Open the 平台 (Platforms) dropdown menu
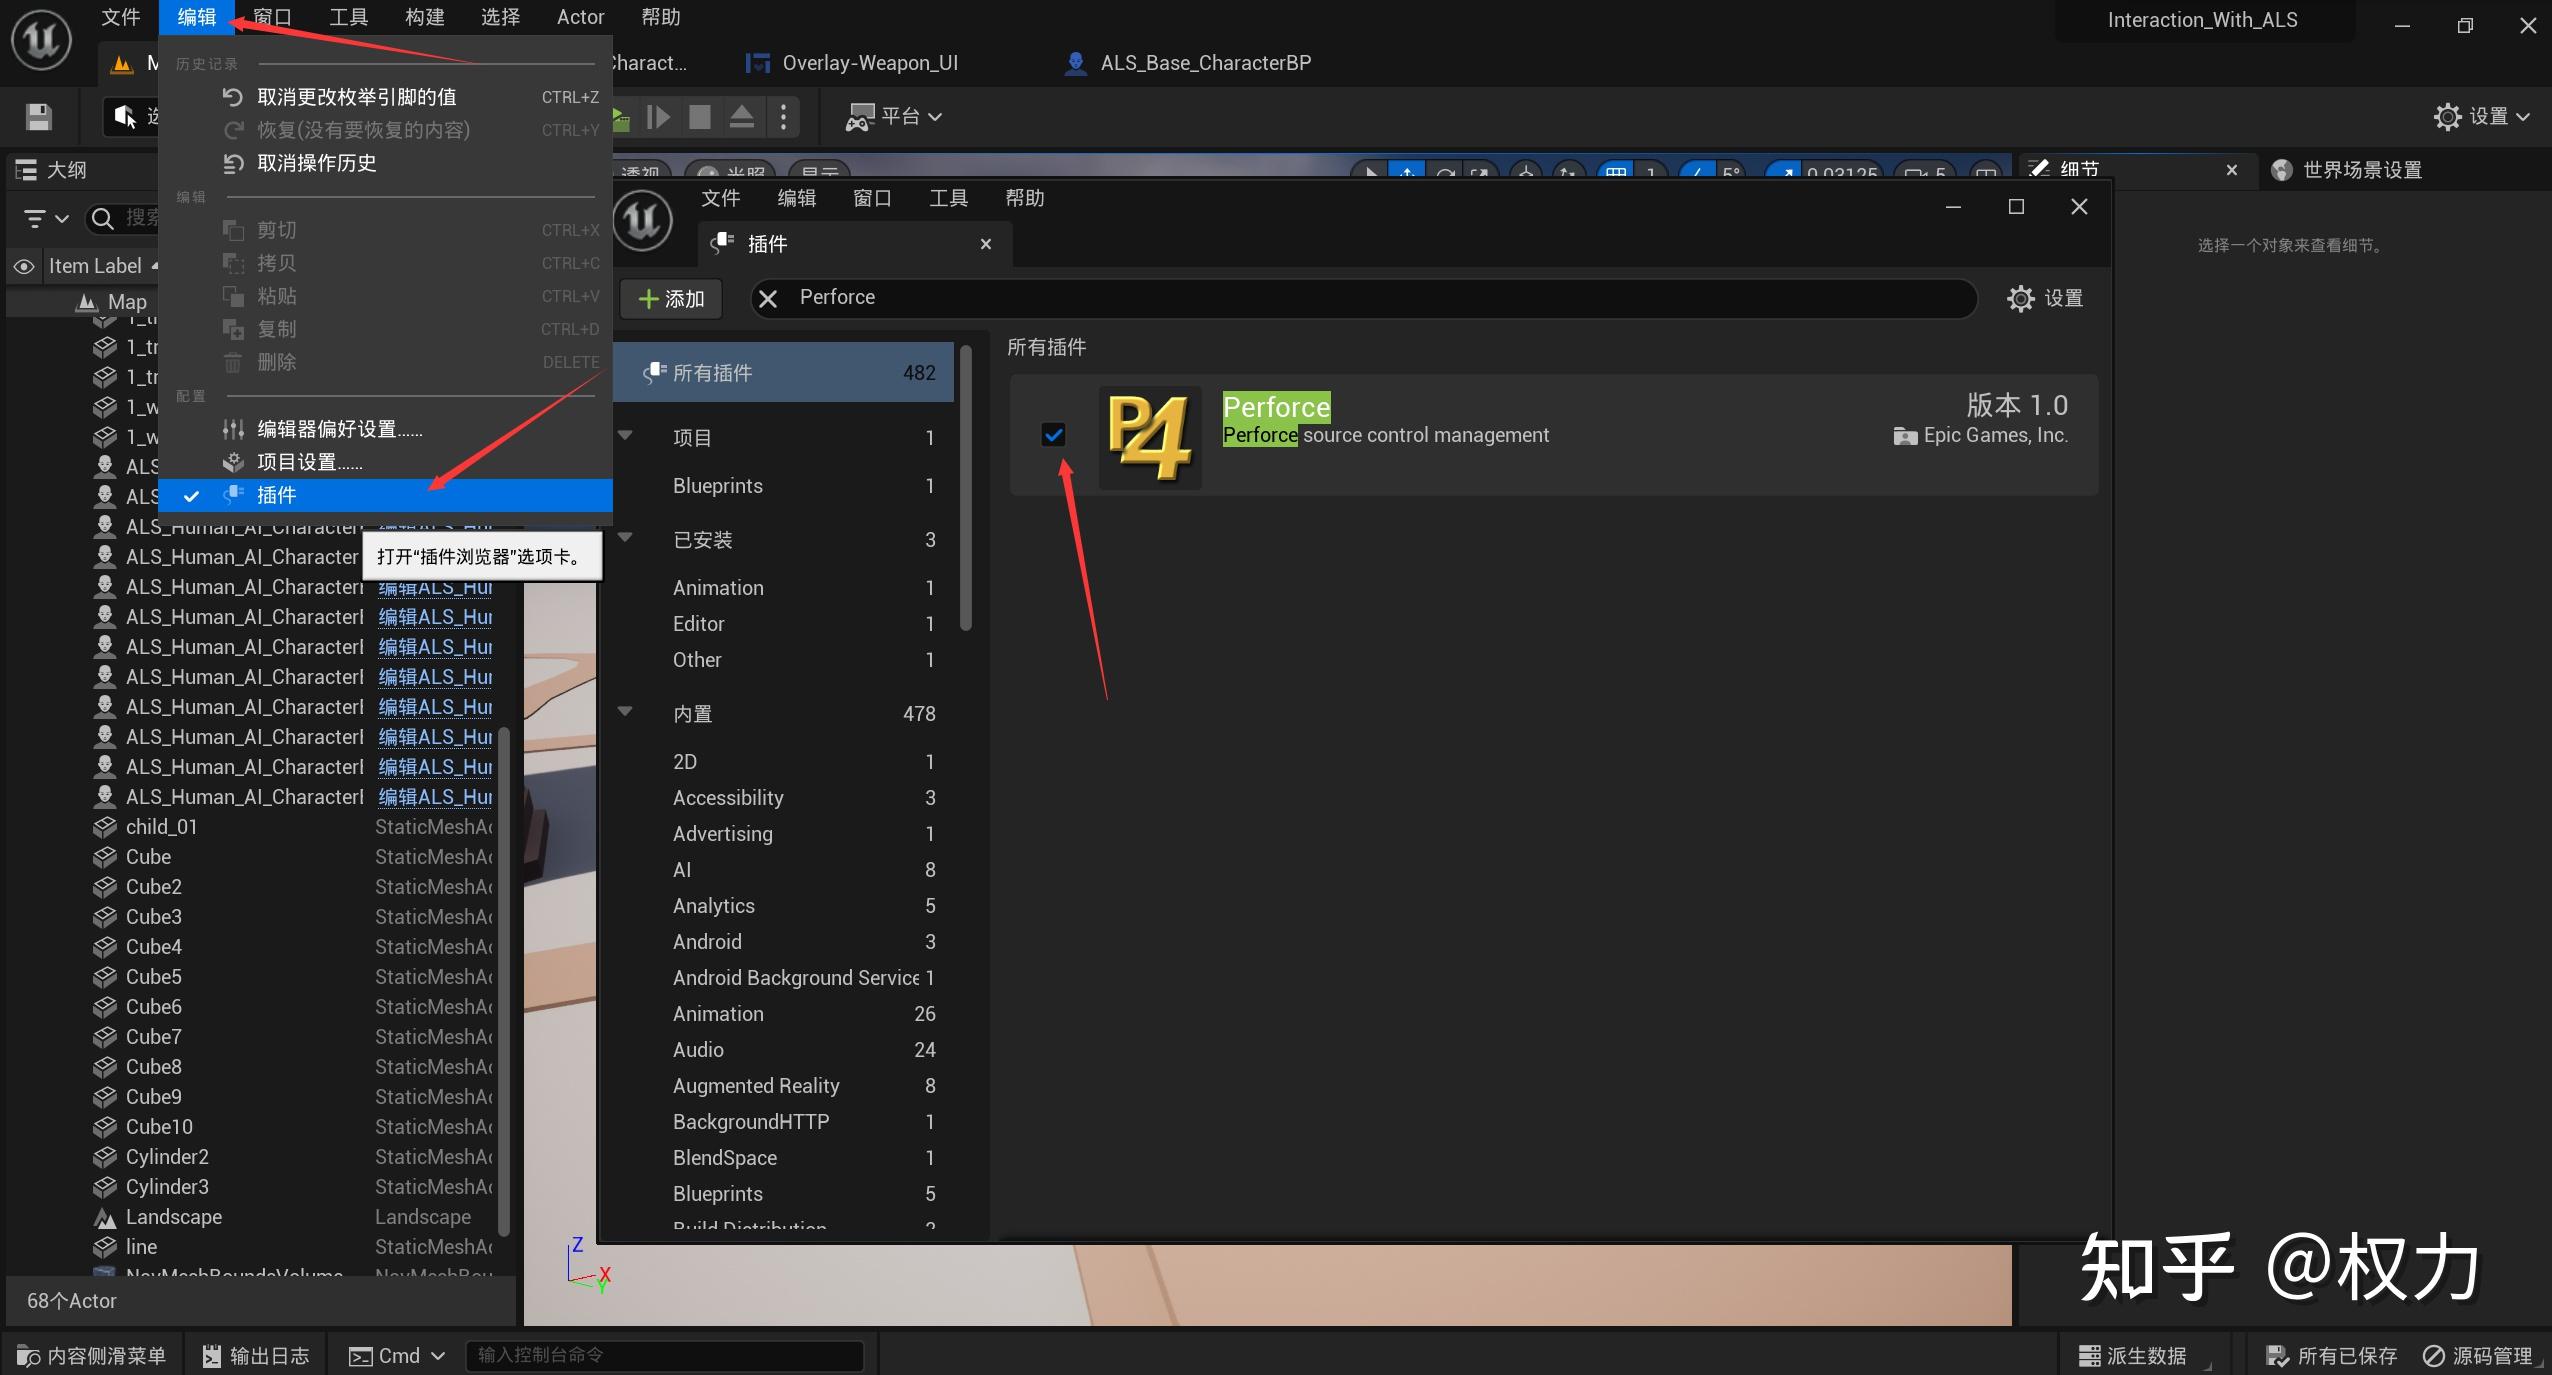This screenshot has width=2552, height=1375. point(895,117)
